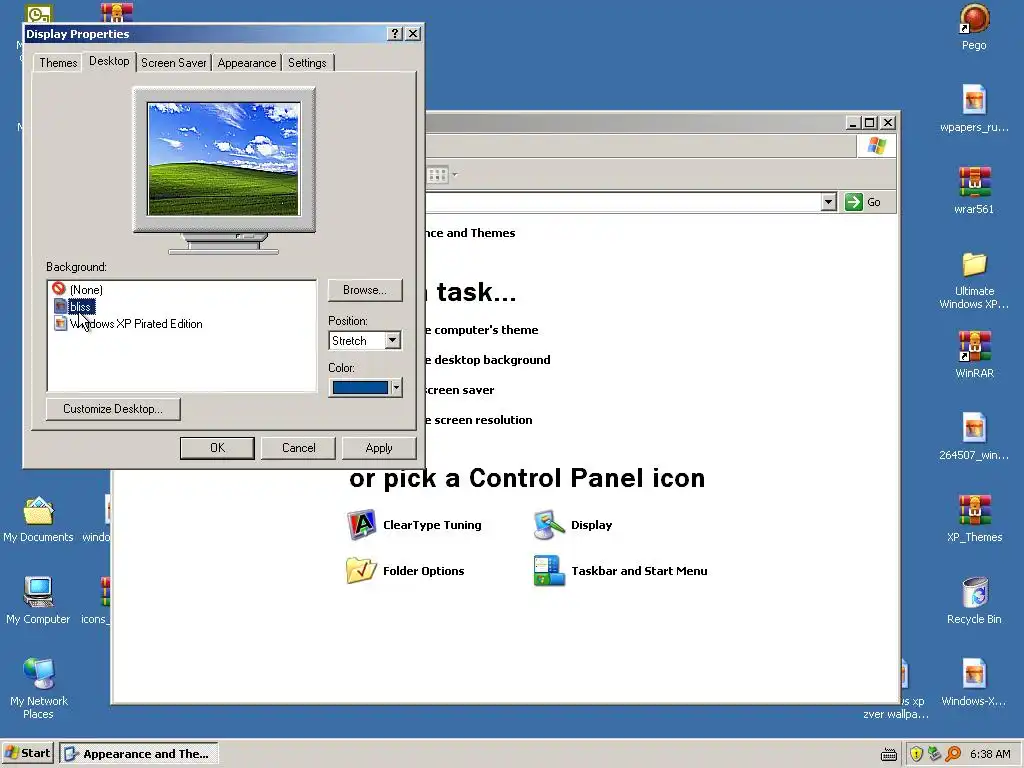Click the Browse... button
The width and height of the screenshot is (1024, 768).
[x=364, y=290]
